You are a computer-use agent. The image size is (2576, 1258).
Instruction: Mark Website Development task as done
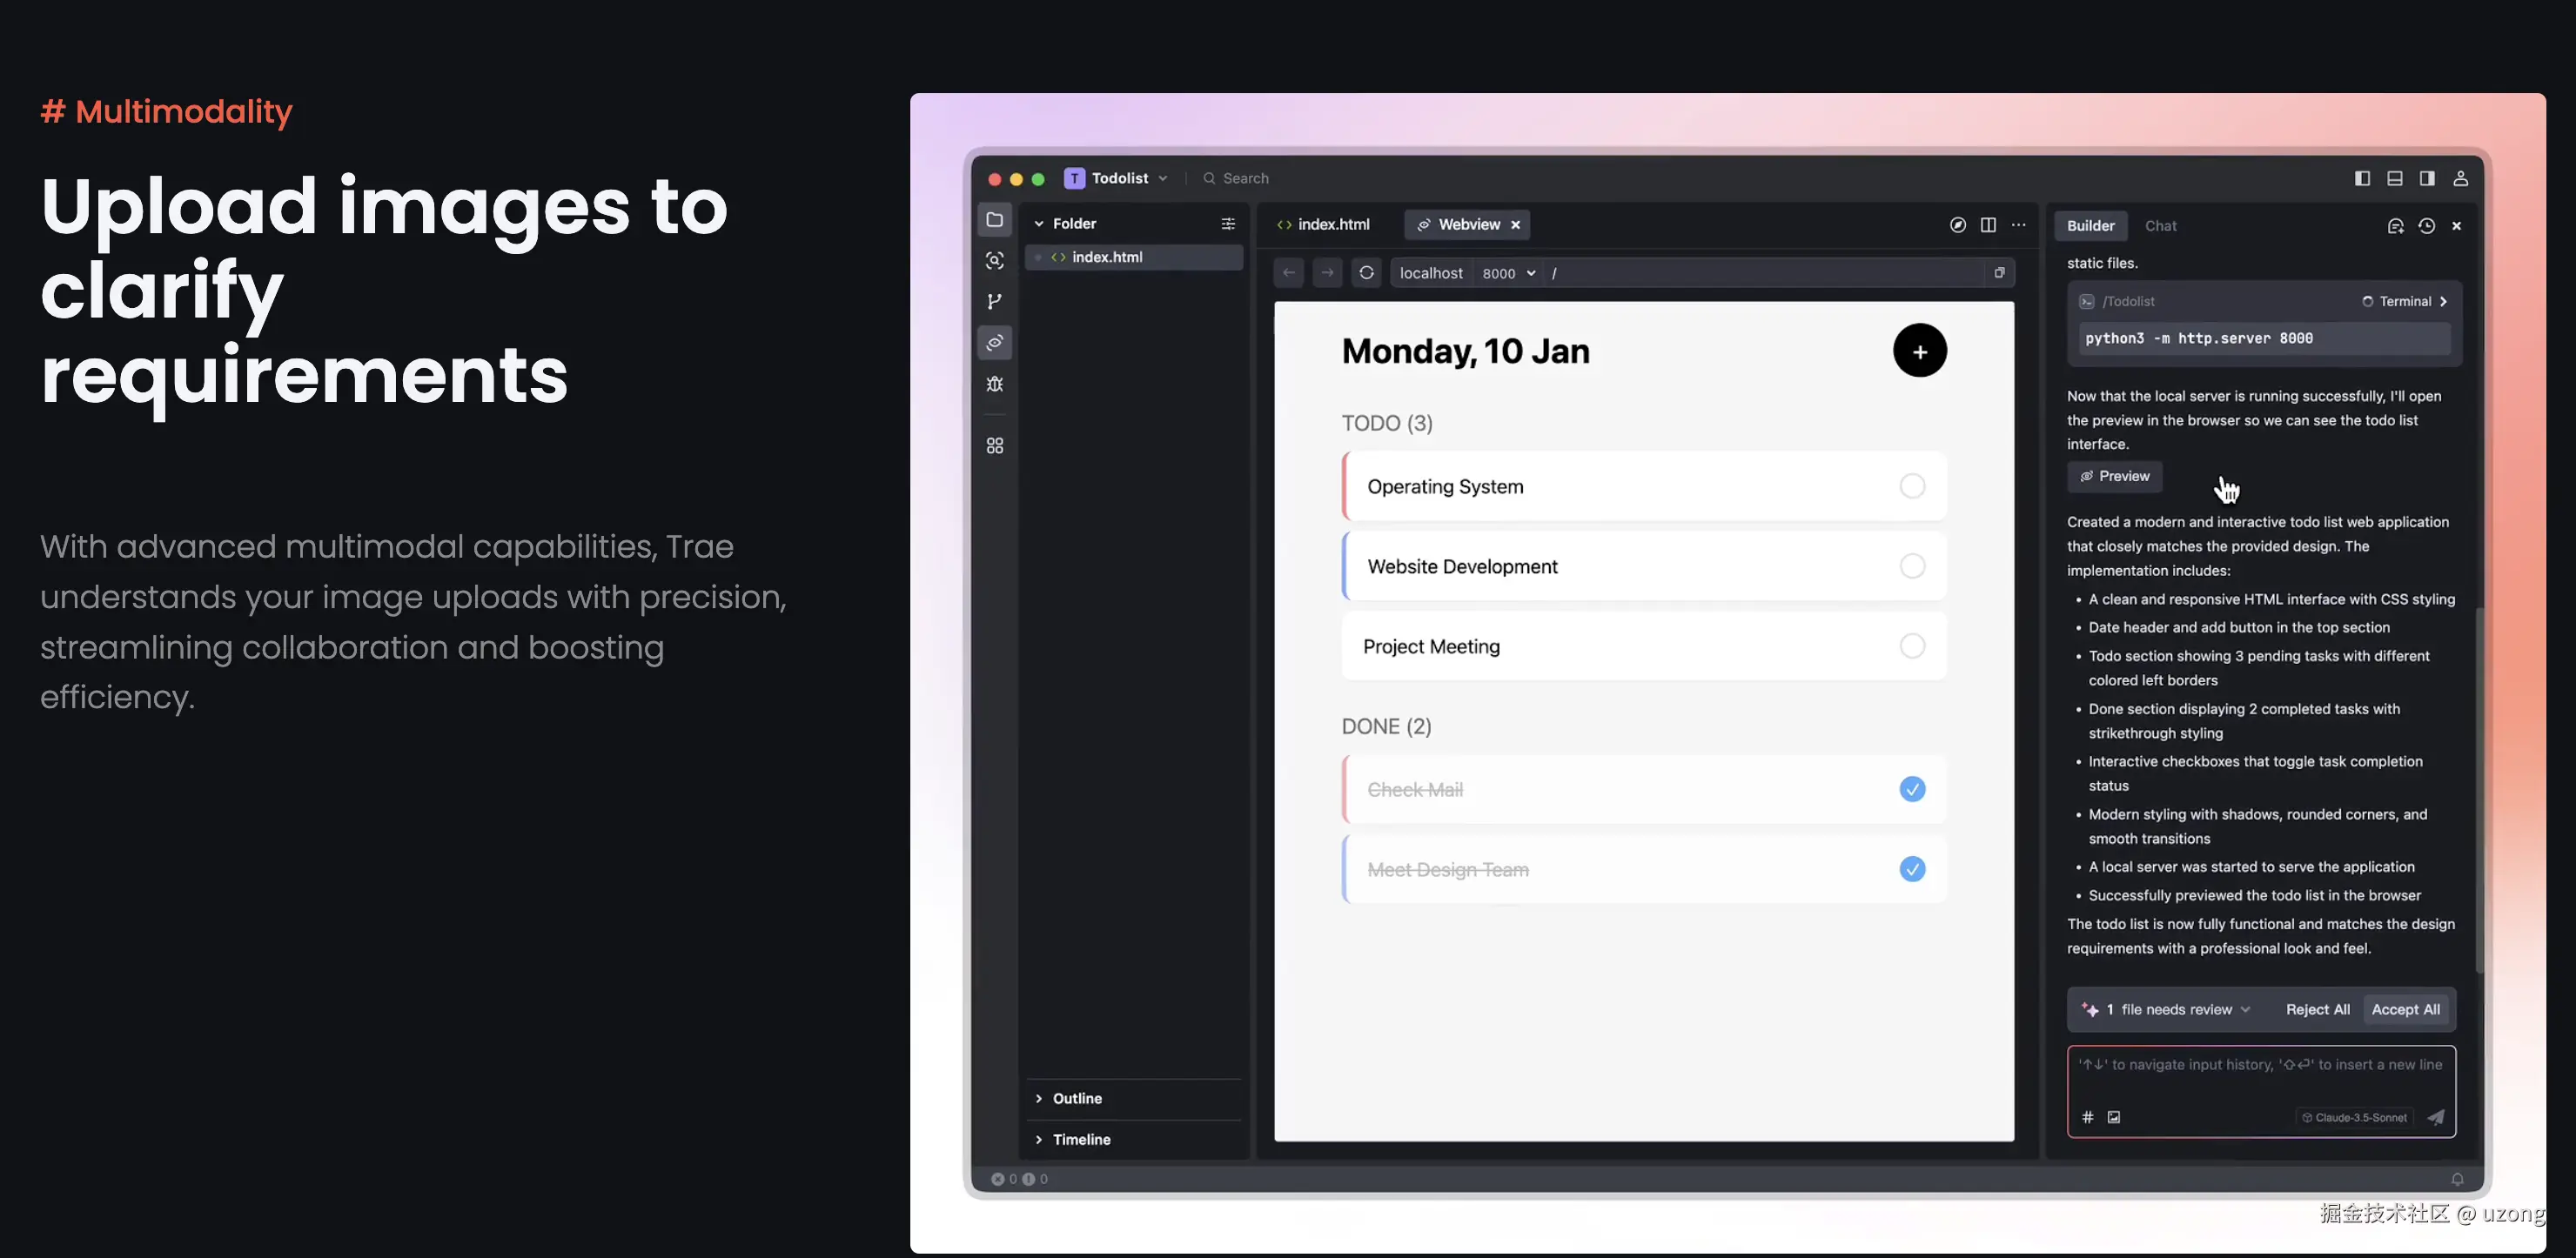(x=1912, y=567)
